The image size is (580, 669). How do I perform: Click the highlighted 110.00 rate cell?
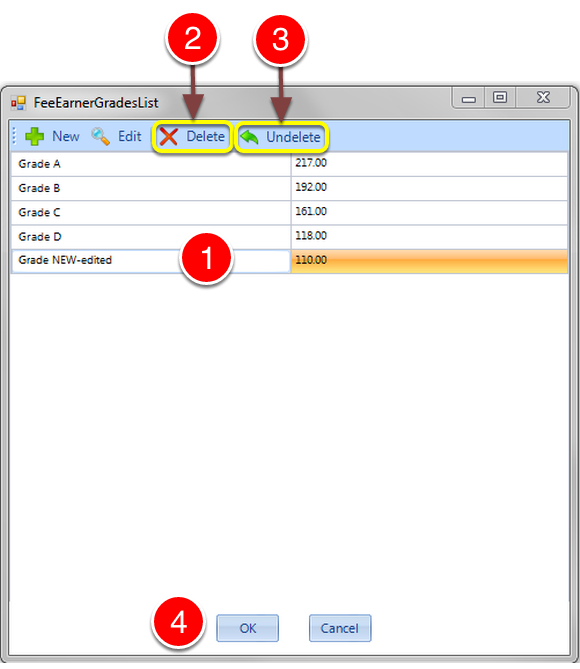(x=429, y=261)
